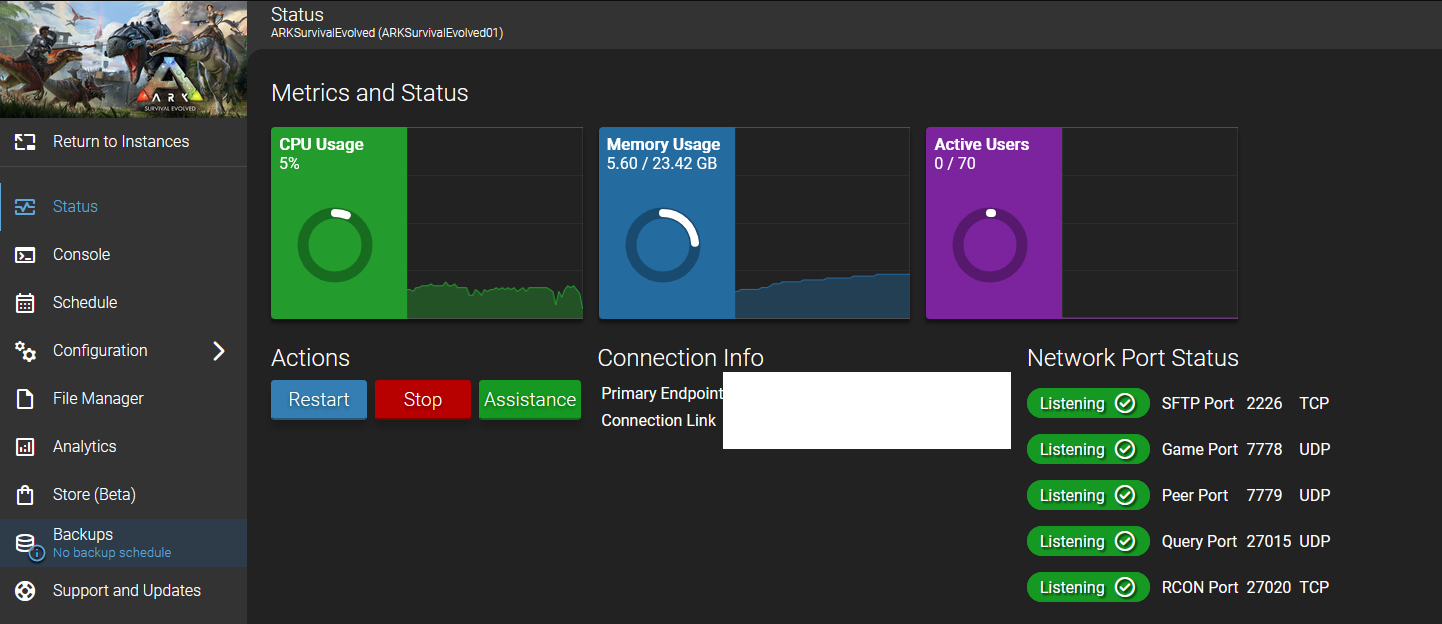
Task: Click the Return to Instances icon
Action: pos(25,142)
